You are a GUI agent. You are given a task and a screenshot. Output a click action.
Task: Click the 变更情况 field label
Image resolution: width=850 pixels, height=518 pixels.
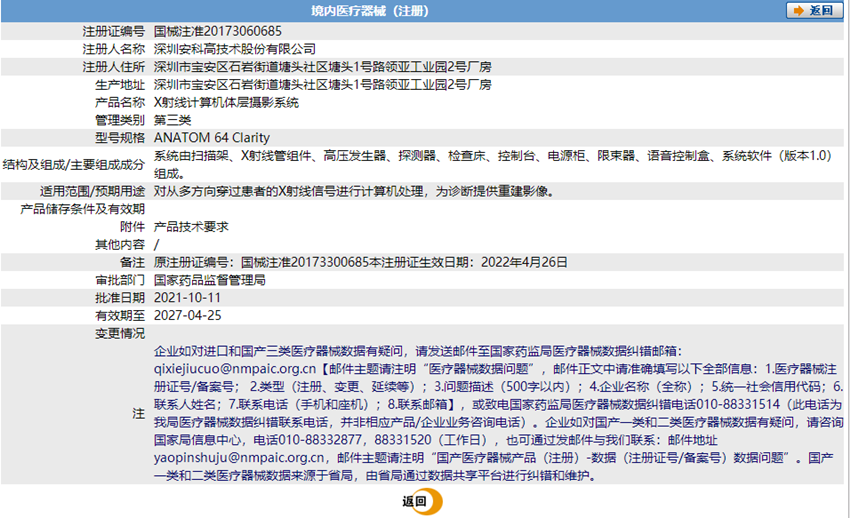(120, 333)
